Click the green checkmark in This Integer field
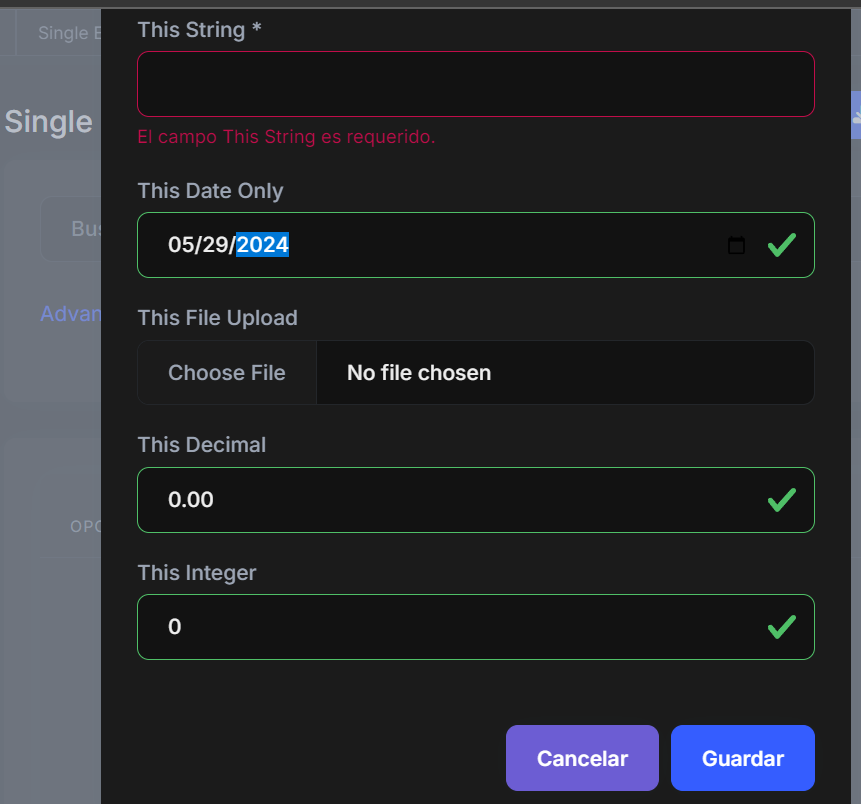The height and width of the screenshot is (804, 861). tap(781, 627)
